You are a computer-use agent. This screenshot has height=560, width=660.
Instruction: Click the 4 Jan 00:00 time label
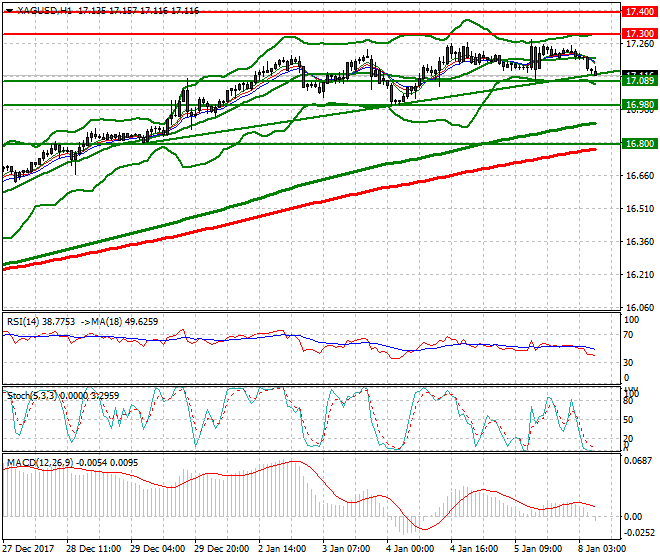click(x=410, y=549)
